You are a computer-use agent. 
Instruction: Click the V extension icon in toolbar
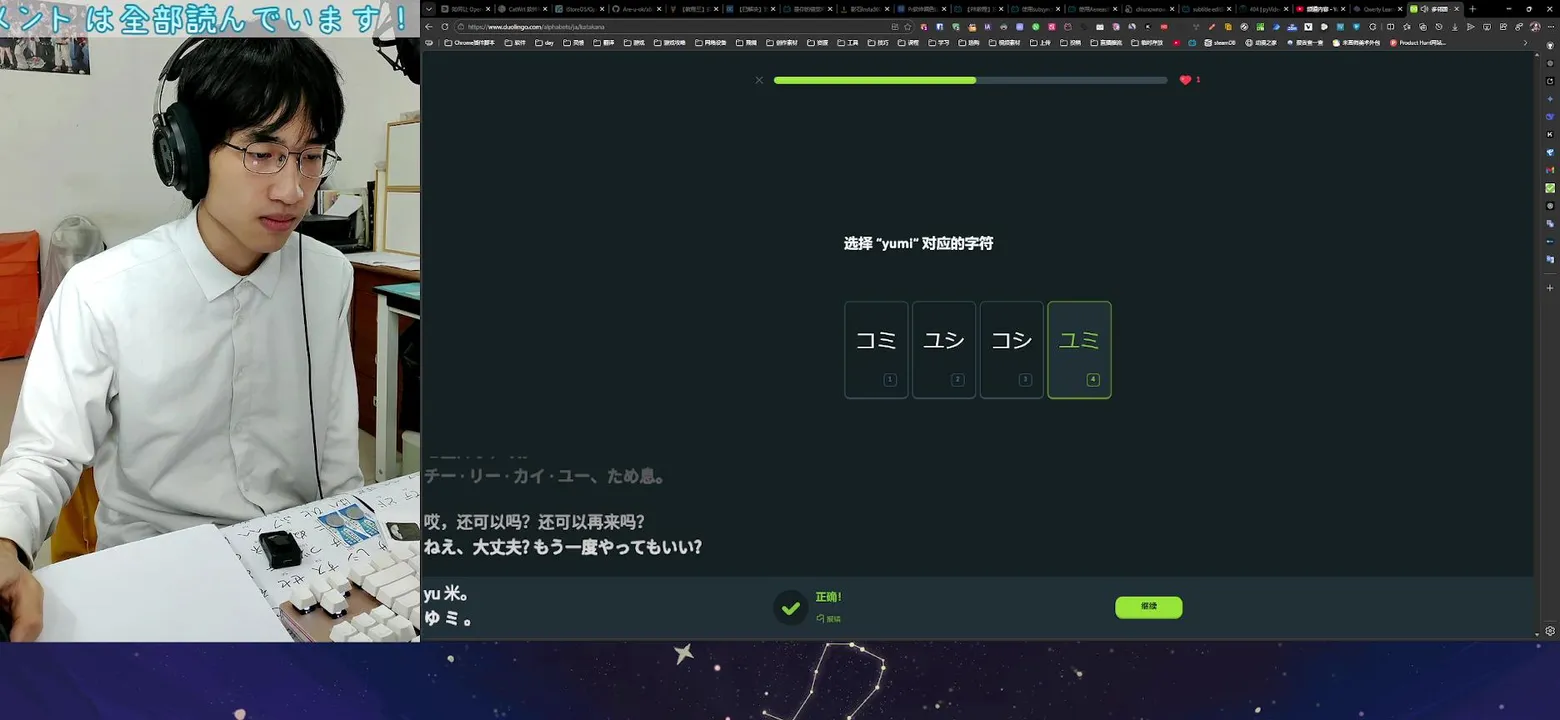1308,27
